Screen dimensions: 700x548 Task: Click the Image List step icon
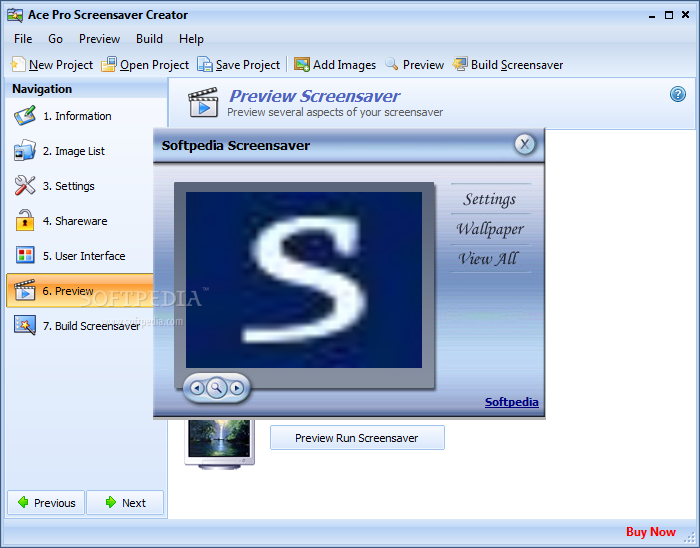(x=25, y=151)
